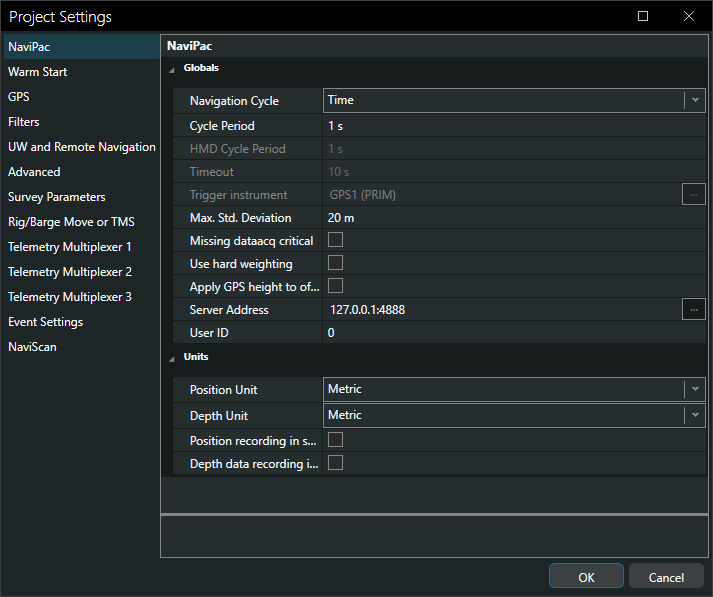Open Event Settings page
This screenshot has width=713, height=597.
click(82, 322)
